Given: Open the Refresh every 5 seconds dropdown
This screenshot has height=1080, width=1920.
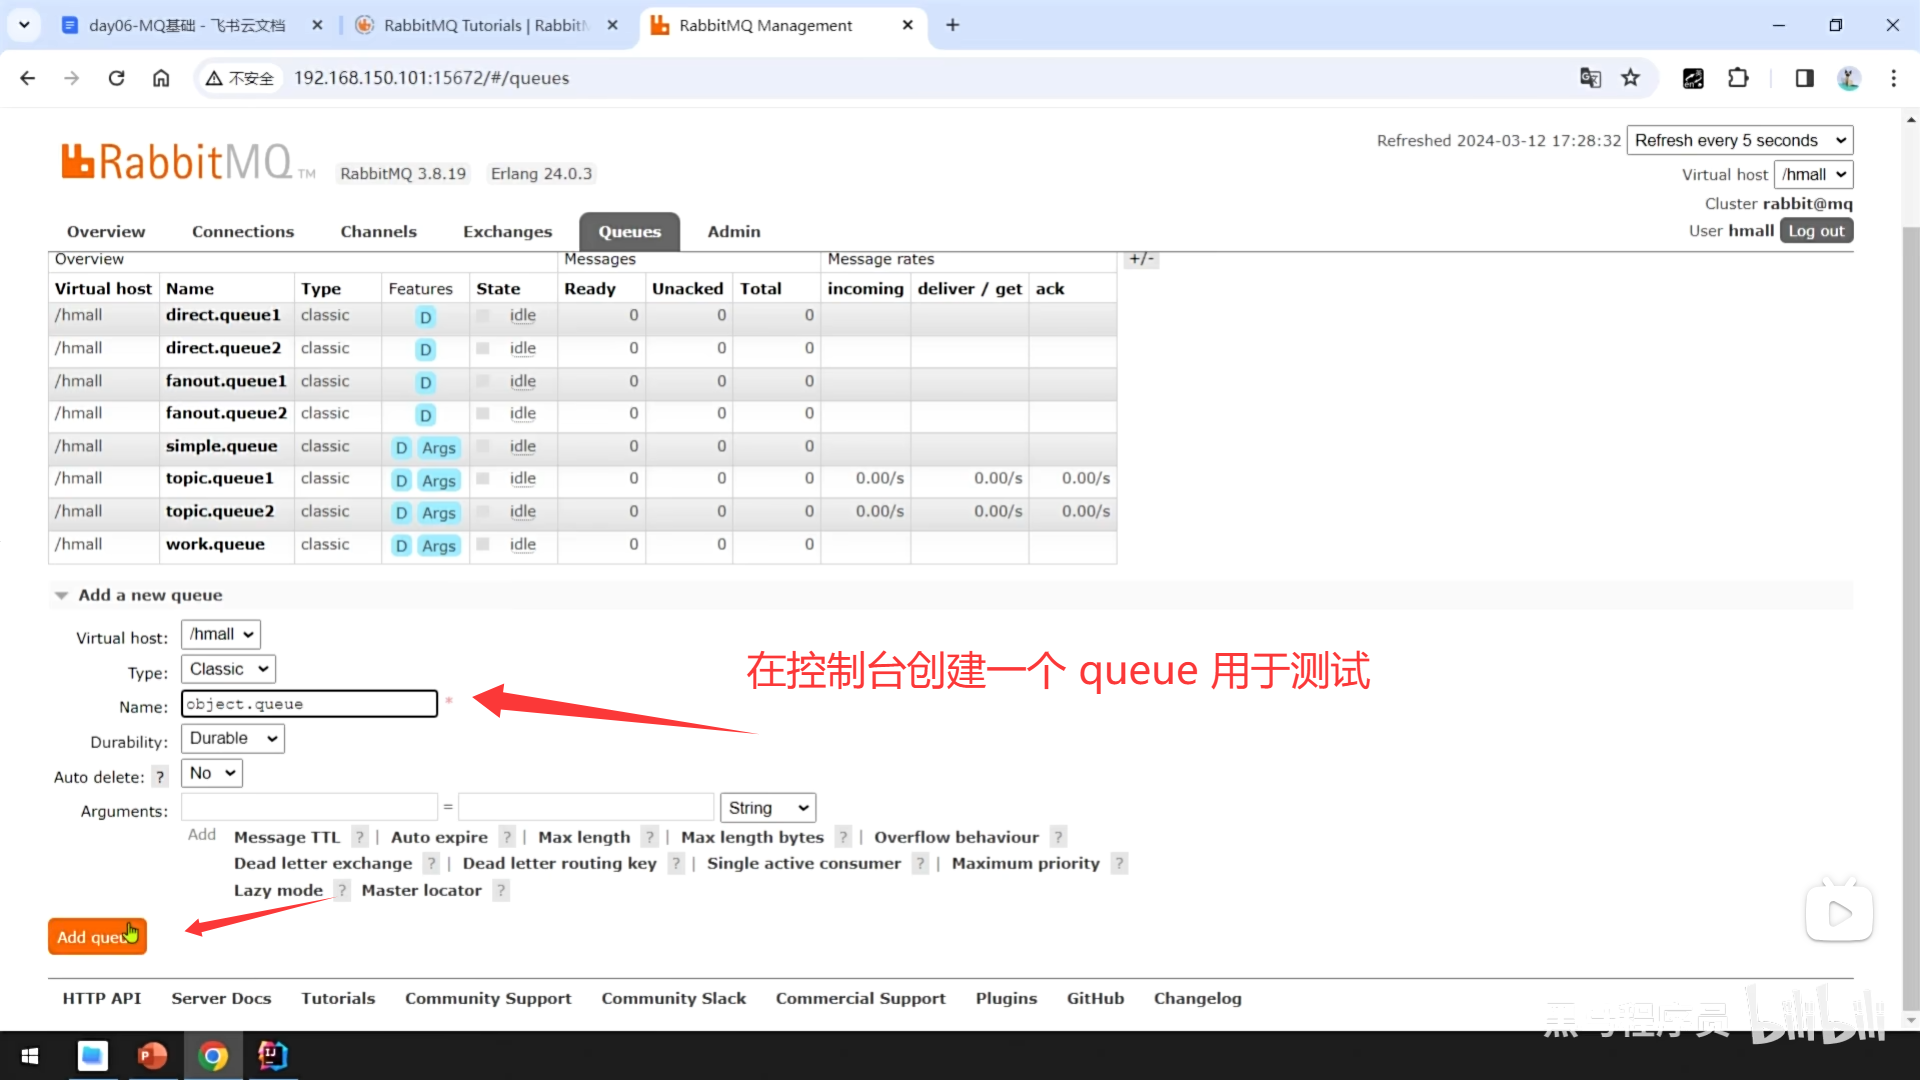Looking at the screenshot, I should (x=1739, y=140).
